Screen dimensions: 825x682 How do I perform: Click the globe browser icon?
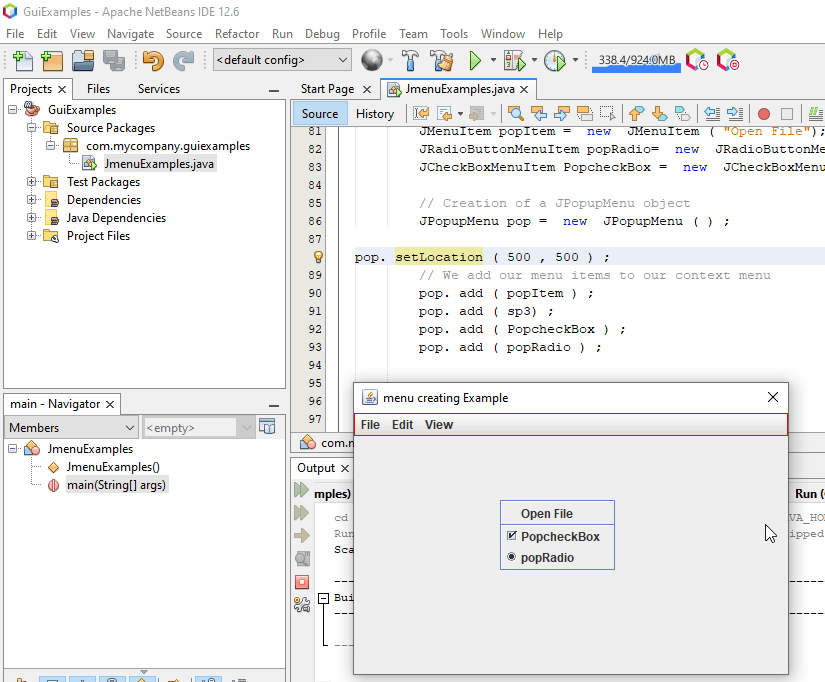(x=372, y=61)
